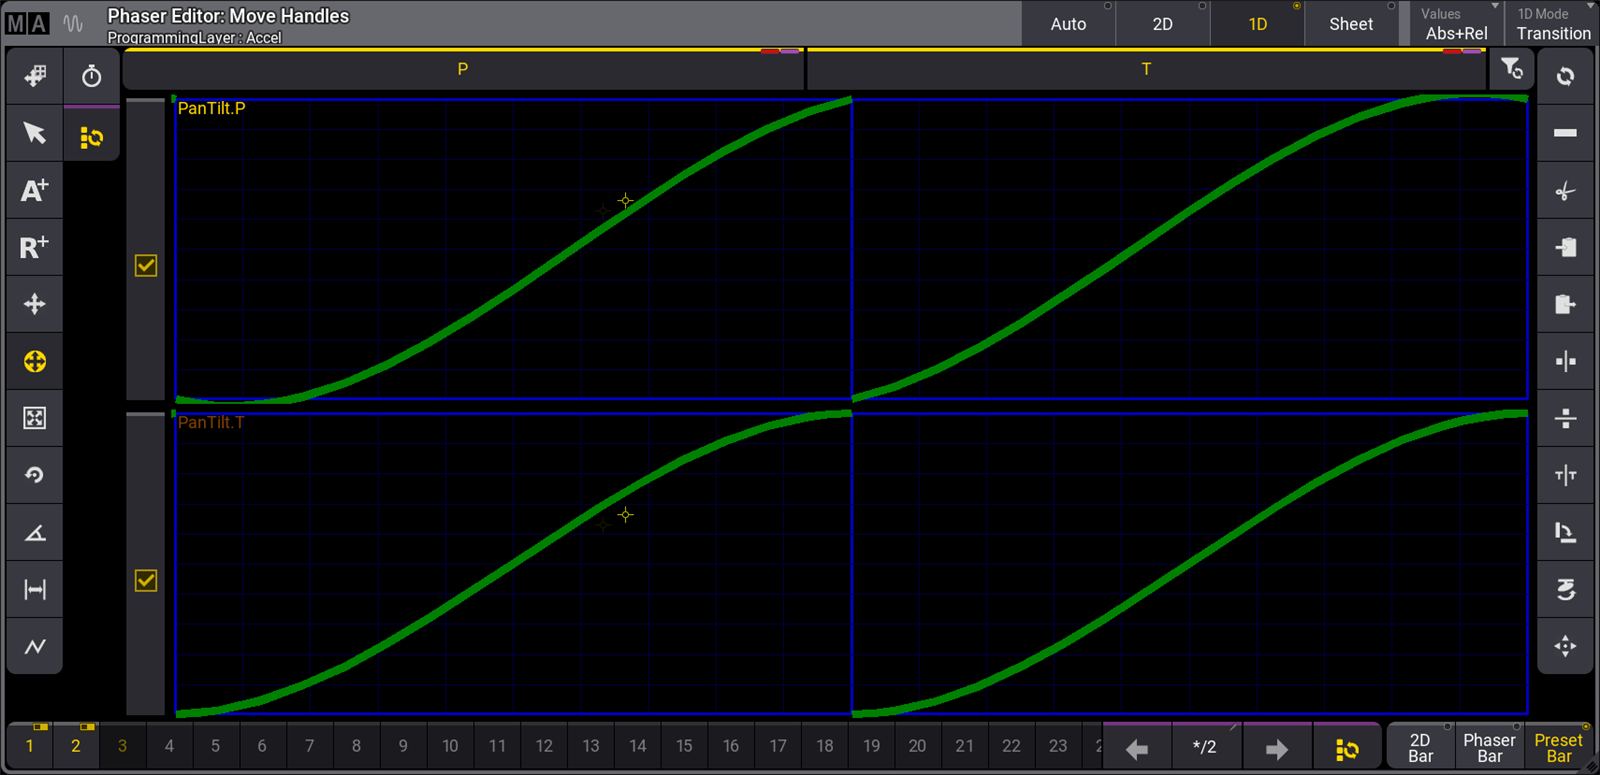Screen dimensions: 1600x775
Task: Click the stopwatch timing icon
Action: (91, 77)
